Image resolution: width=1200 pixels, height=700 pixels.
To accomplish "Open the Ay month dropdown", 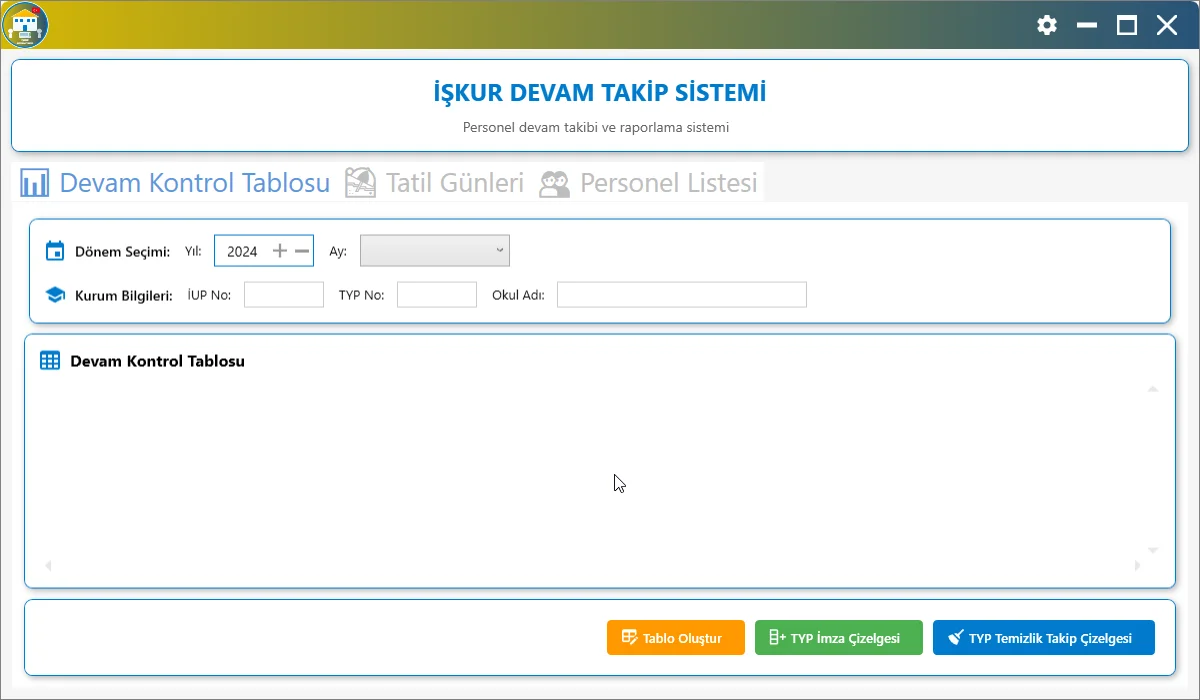I will click(435, 251).
